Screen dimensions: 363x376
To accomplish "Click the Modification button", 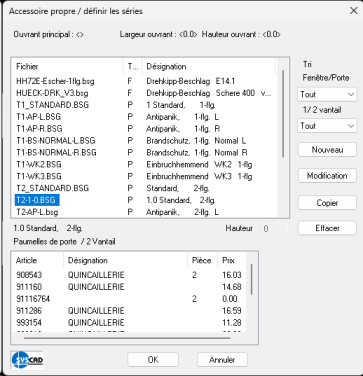I will pos(327,176).
